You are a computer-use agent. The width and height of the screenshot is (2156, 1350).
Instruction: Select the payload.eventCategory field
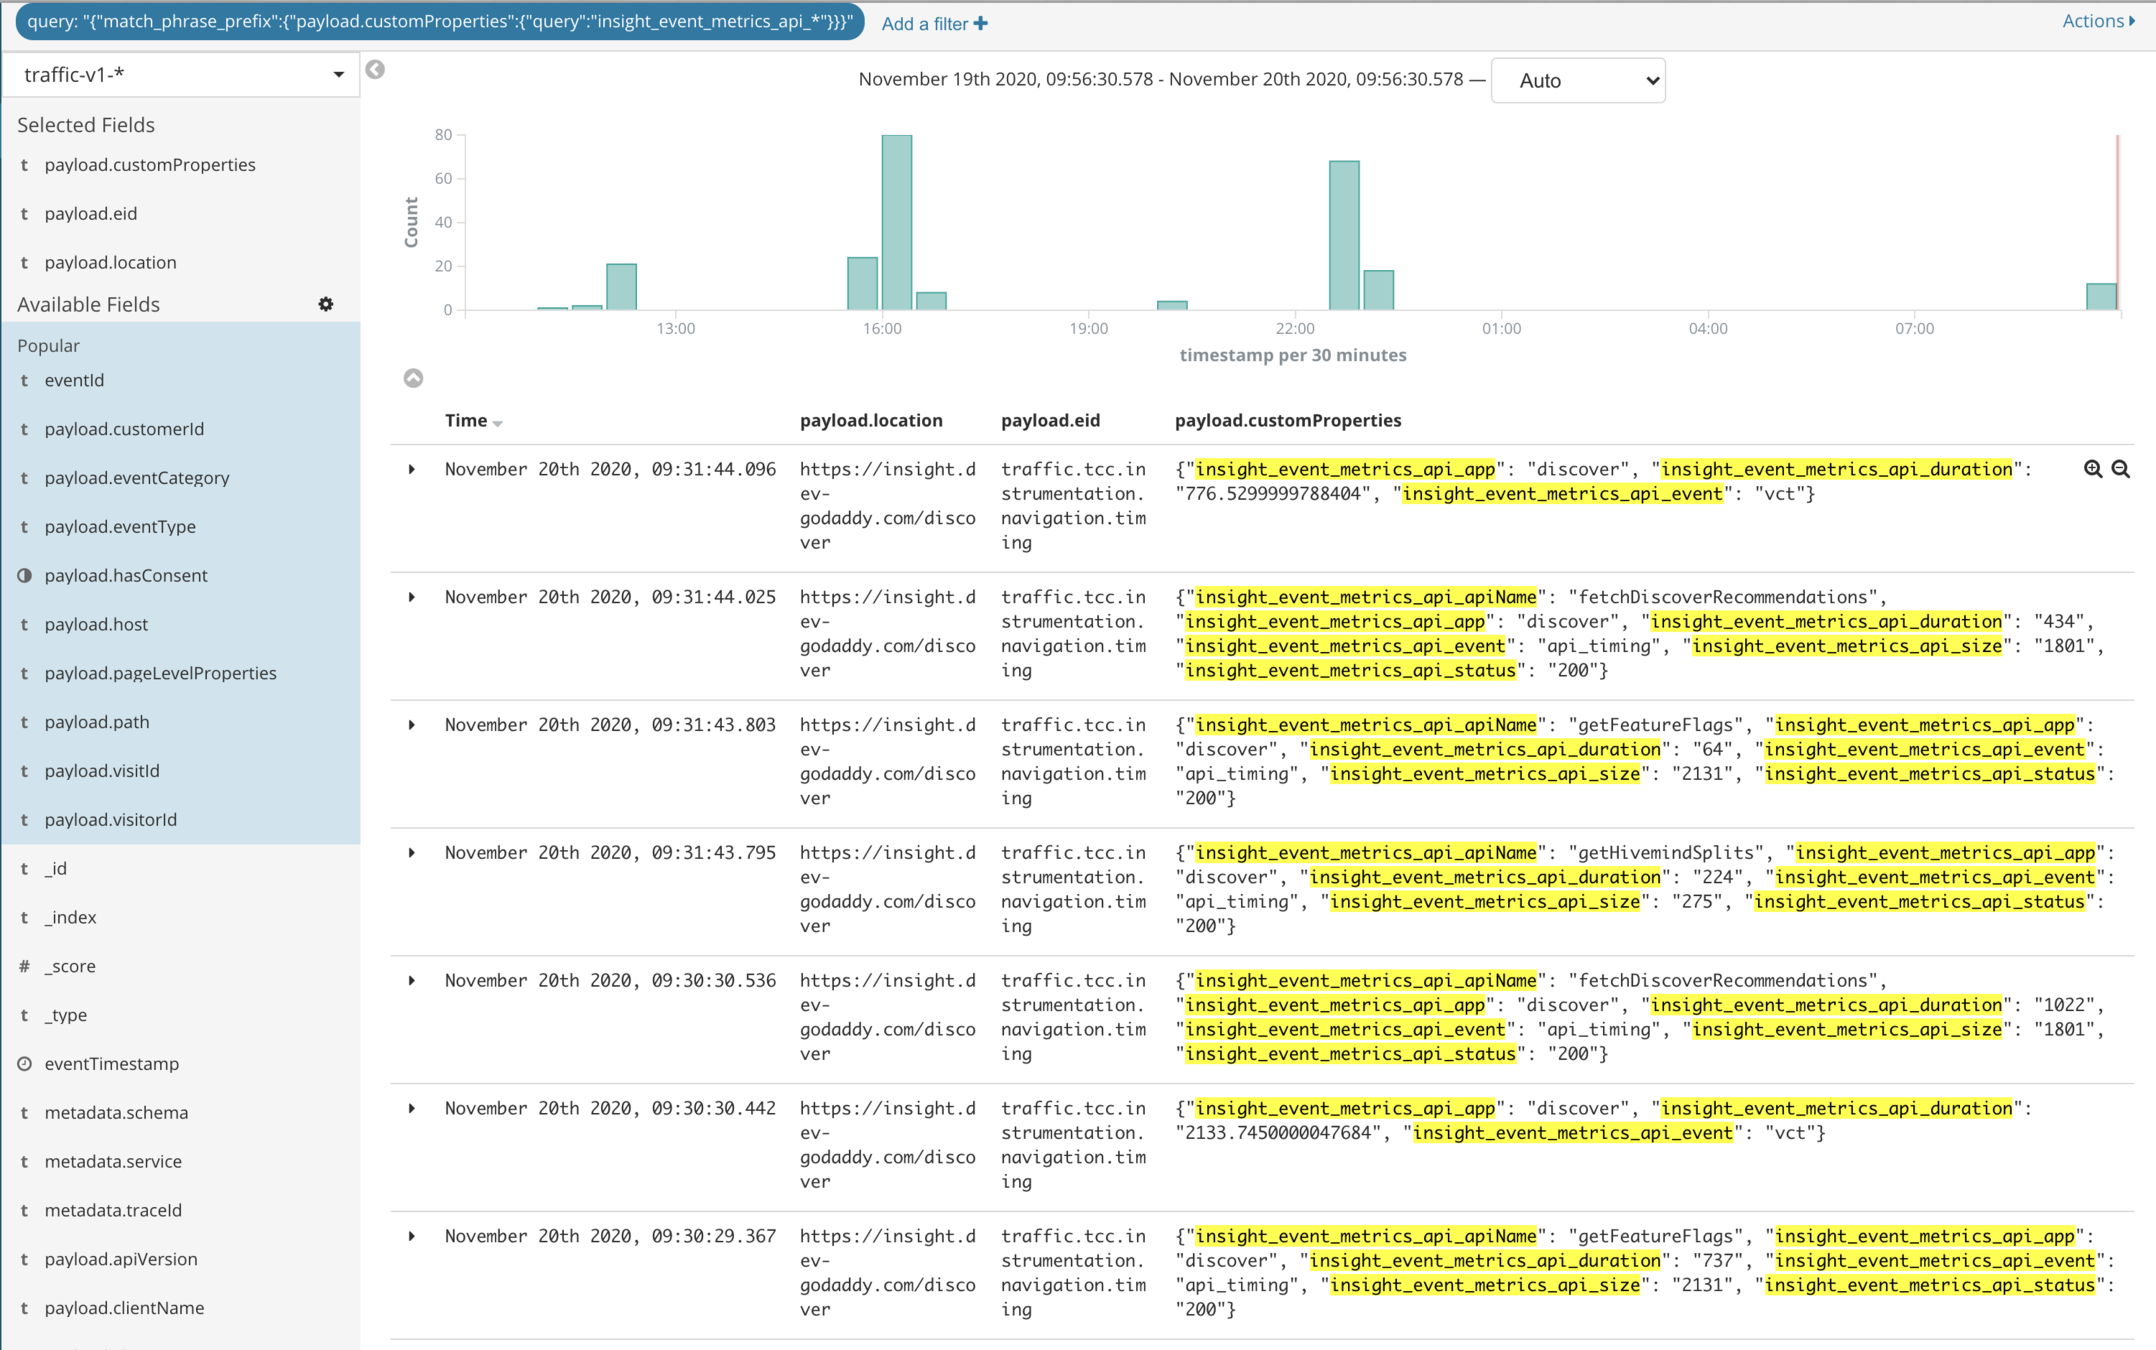coord(137,478)
